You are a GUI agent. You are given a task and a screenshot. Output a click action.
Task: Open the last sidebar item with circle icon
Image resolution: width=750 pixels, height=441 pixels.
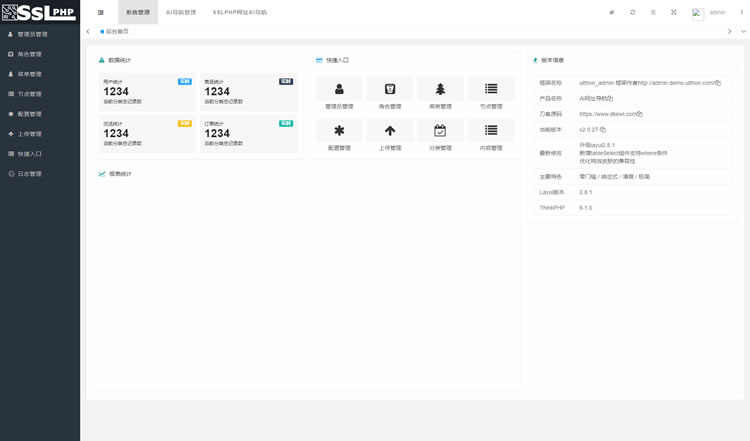coord(40,174)
